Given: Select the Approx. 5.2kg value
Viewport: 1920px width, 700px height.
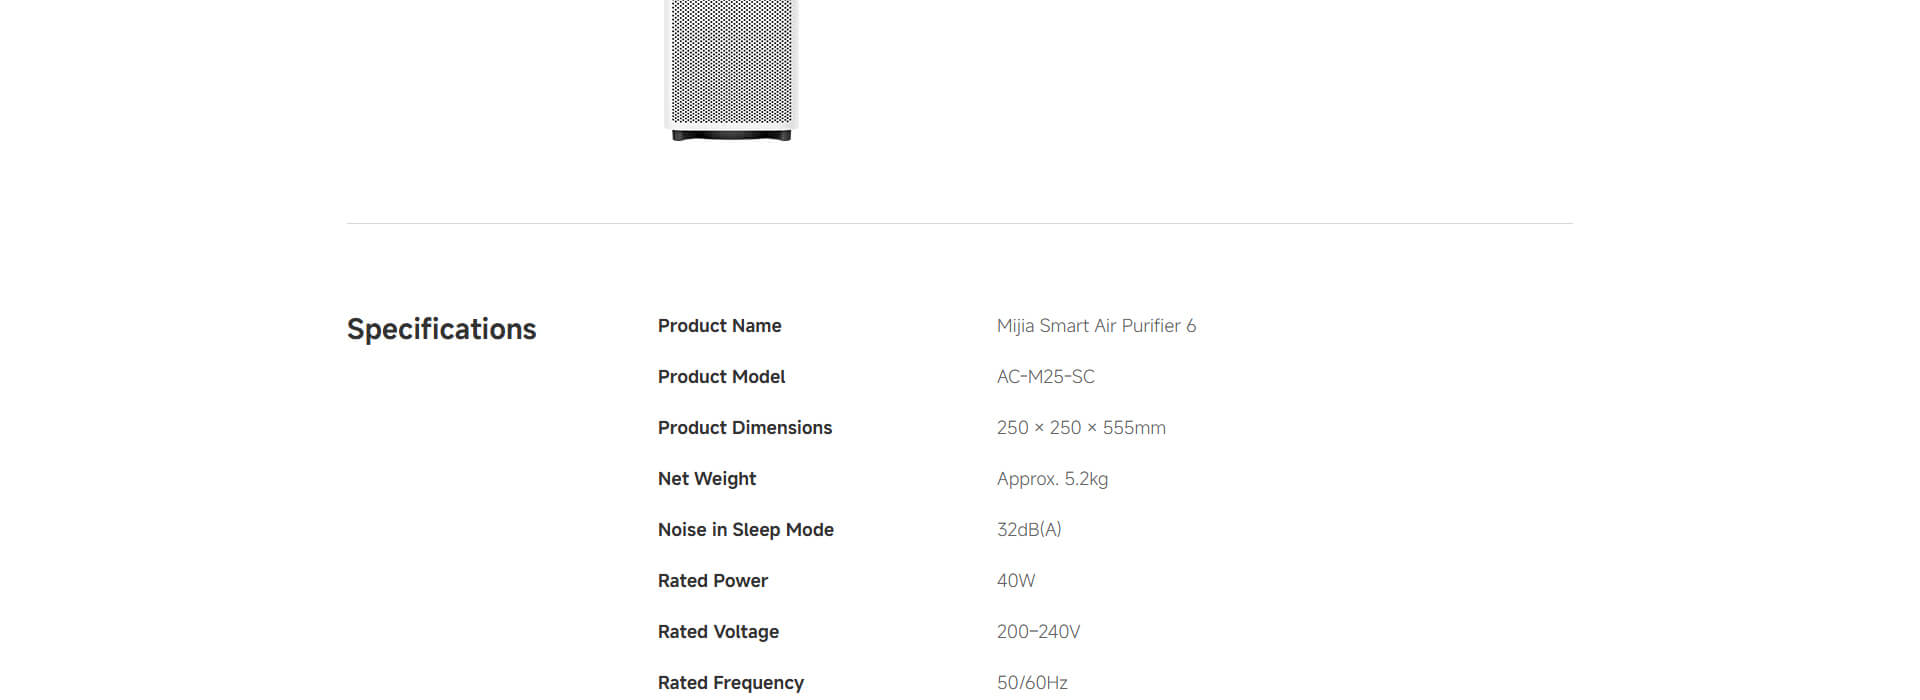Looking at the screenshot, I should [1052, 479].
